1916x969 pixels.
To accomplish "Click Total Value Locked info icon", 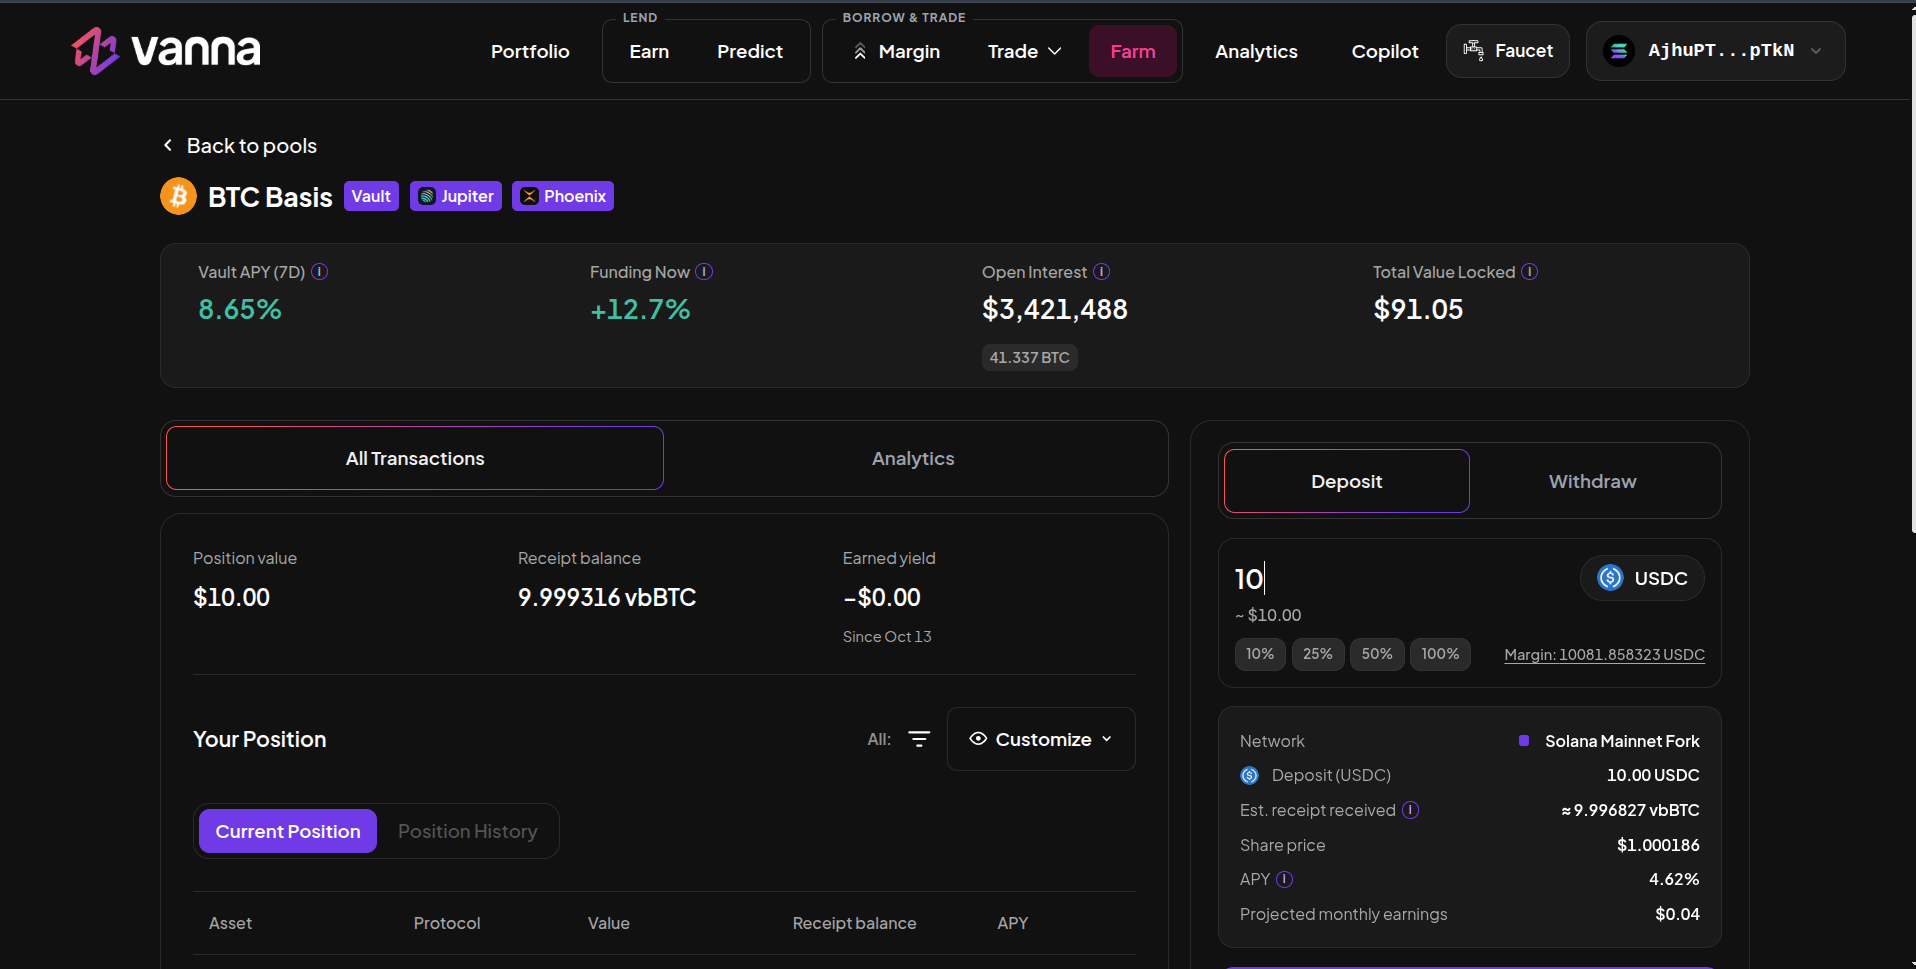I will (1529, 272).
